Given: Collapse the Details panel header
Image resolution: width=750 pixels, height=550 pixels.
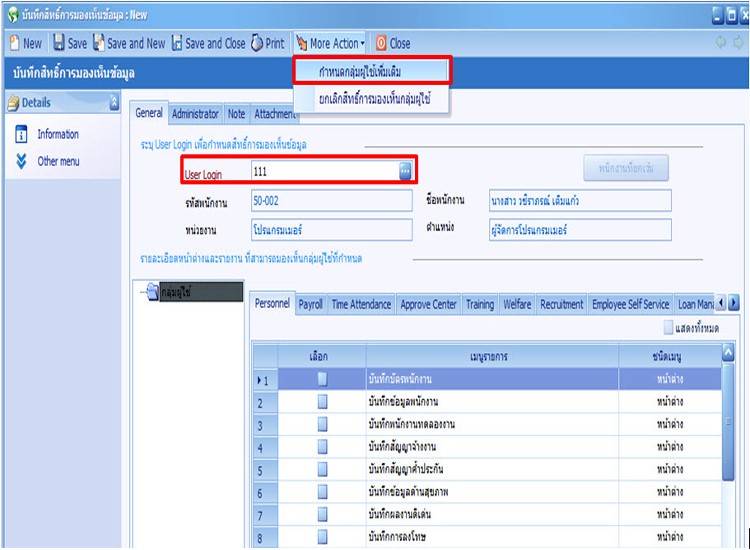Looking at the screenshot, I should [x=113, y=102].
